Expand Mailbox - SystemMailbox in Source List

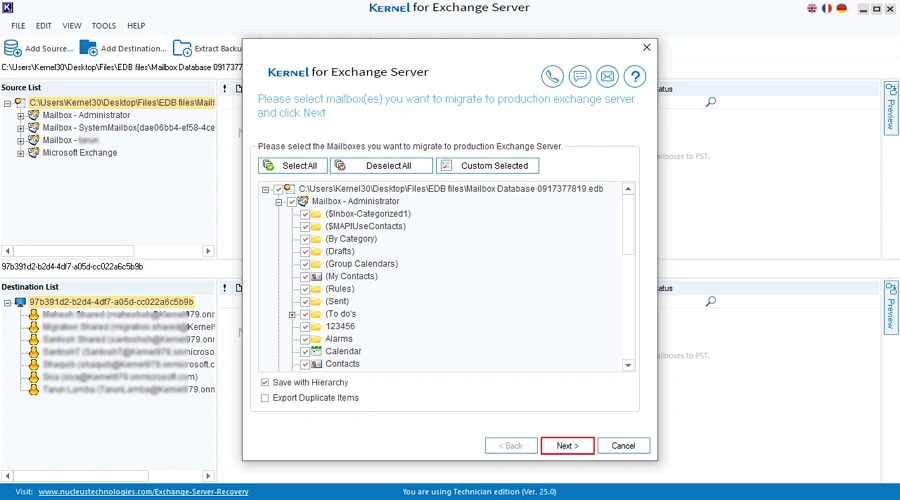[21, 128]
